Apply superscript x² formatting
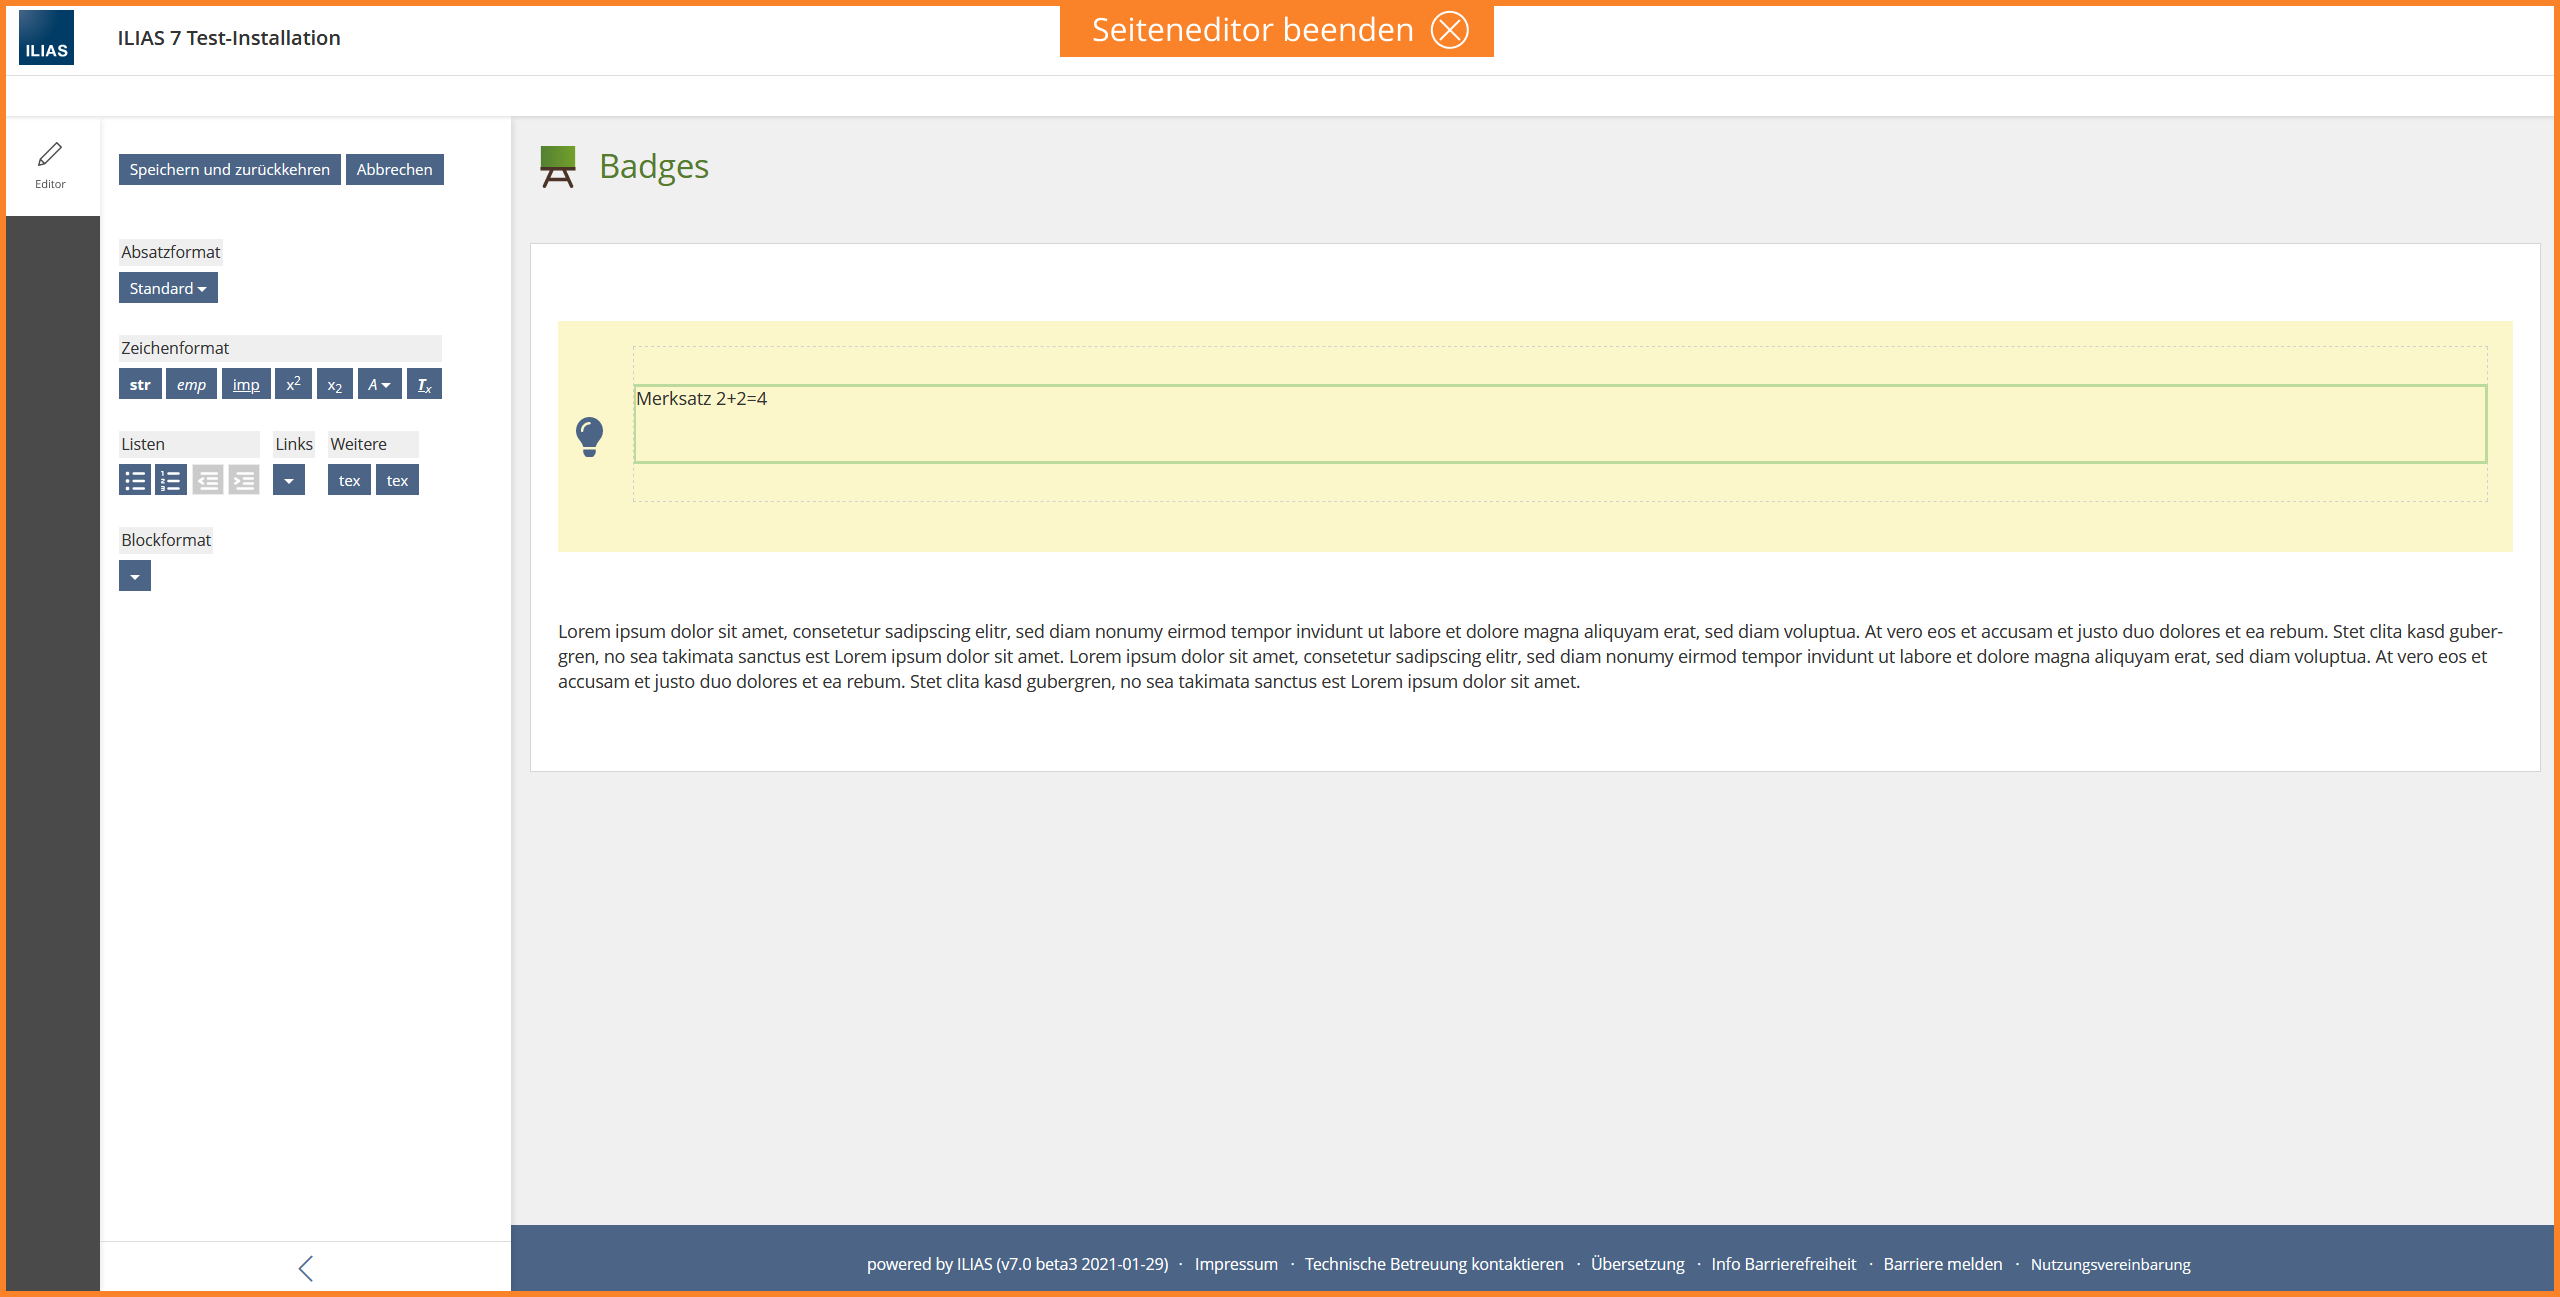 (293, 385)
